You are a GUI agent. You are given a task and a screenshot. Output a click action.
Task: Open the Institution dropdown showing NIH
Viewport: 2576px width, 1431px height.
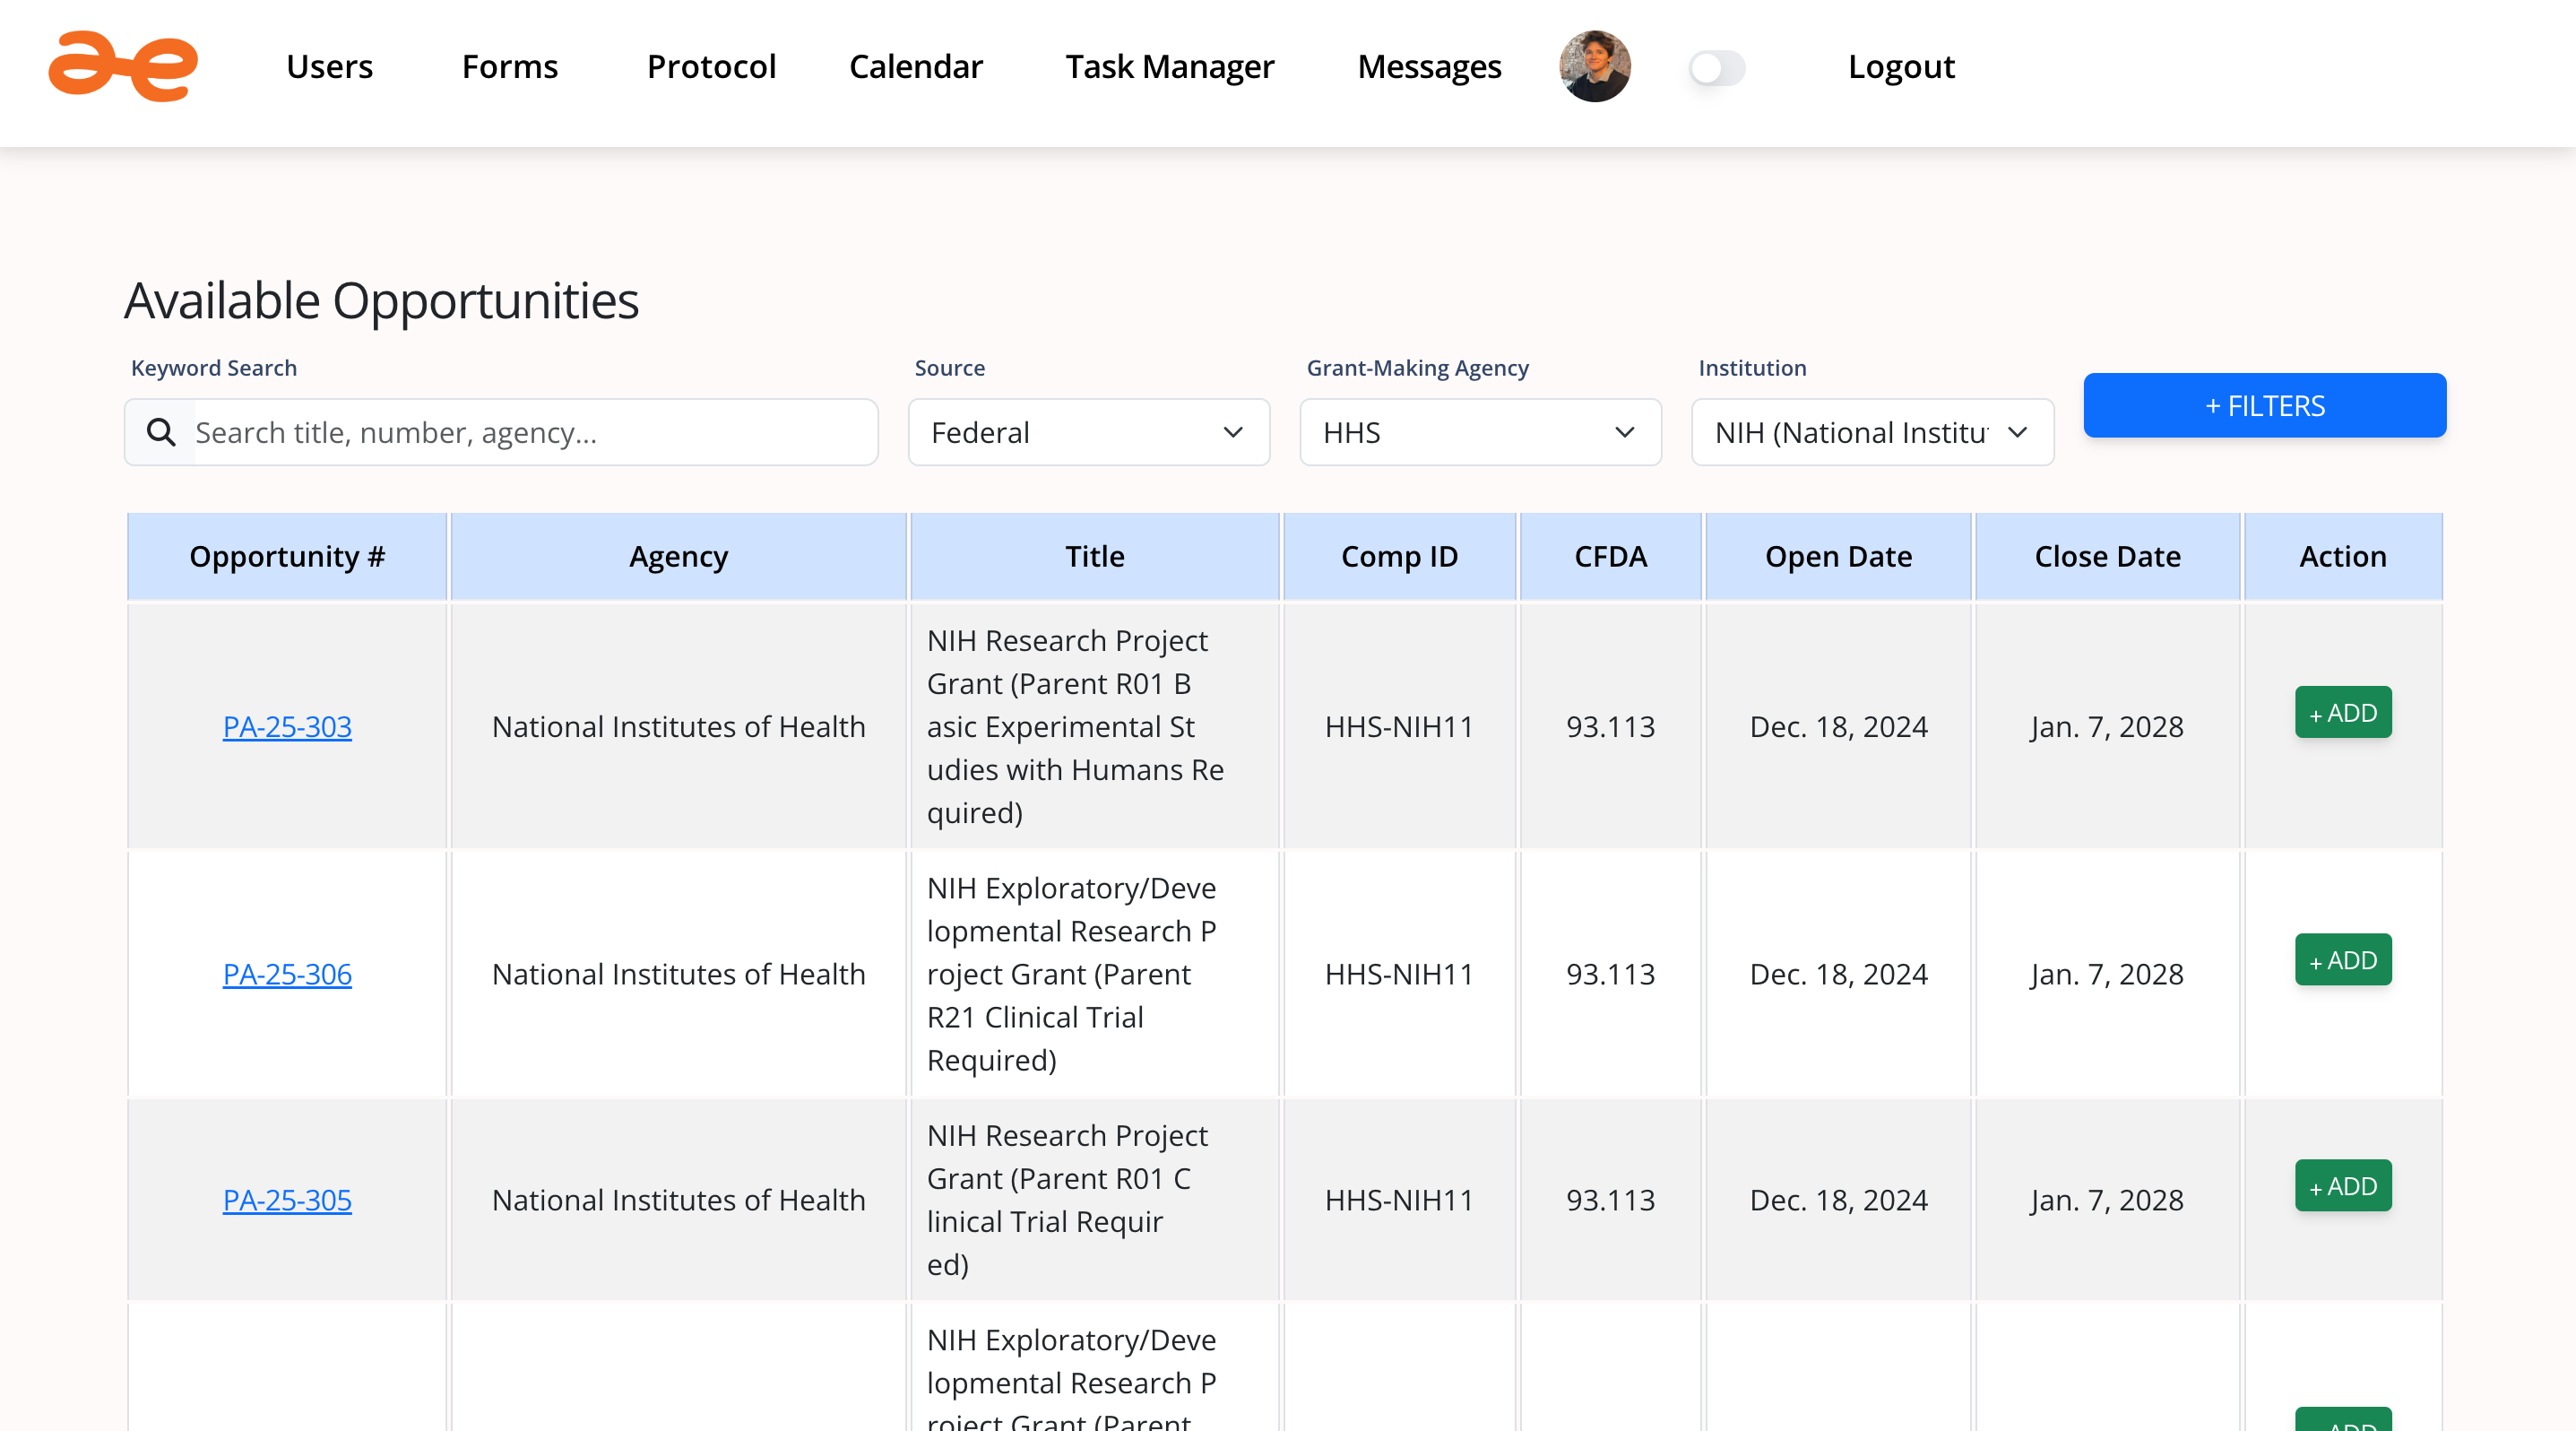pyautogui.click(x=1871, y=432)
